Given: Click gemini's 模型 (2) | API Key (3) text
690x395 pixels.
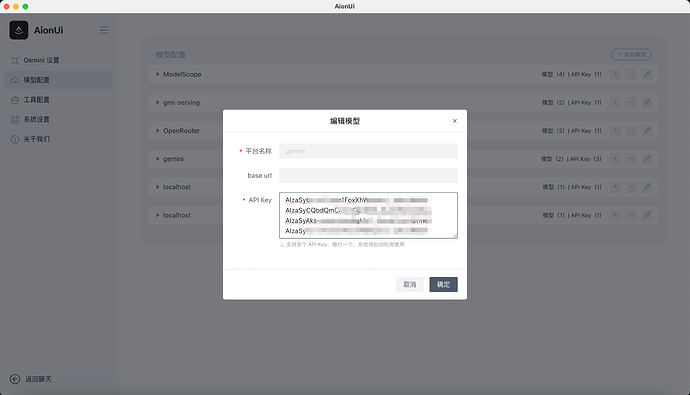Looking at the screenshot, I should coord(571,159).
